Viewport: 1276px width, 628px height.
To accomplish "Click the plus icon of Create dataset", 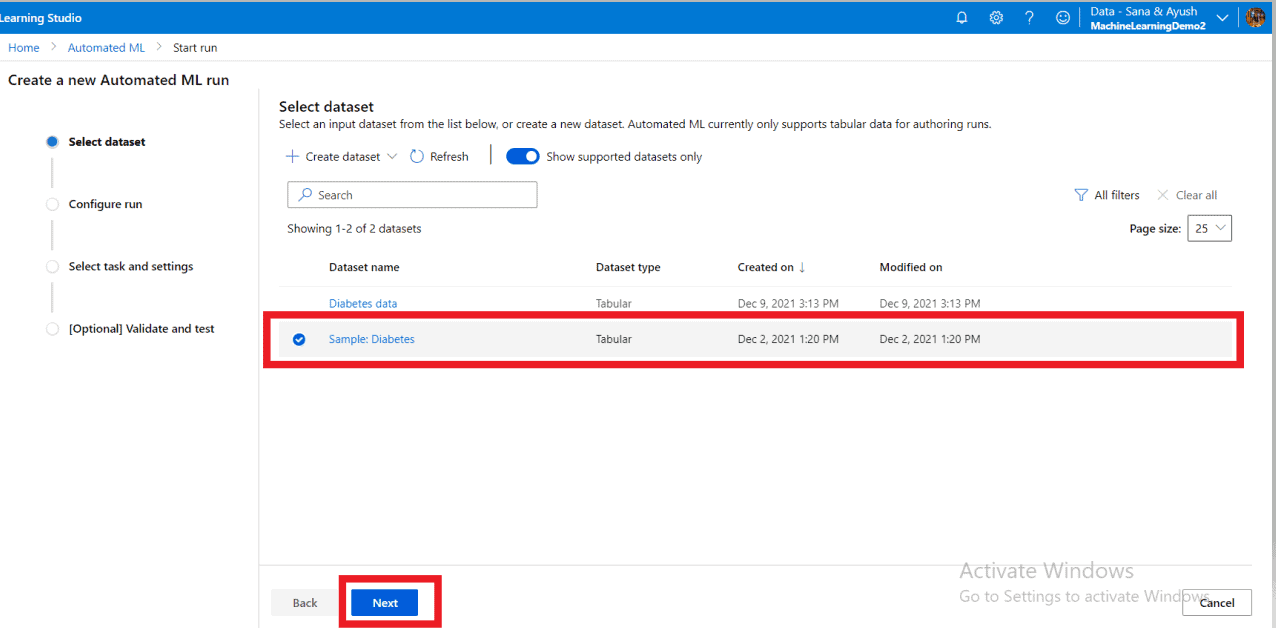I will (293, 156).
